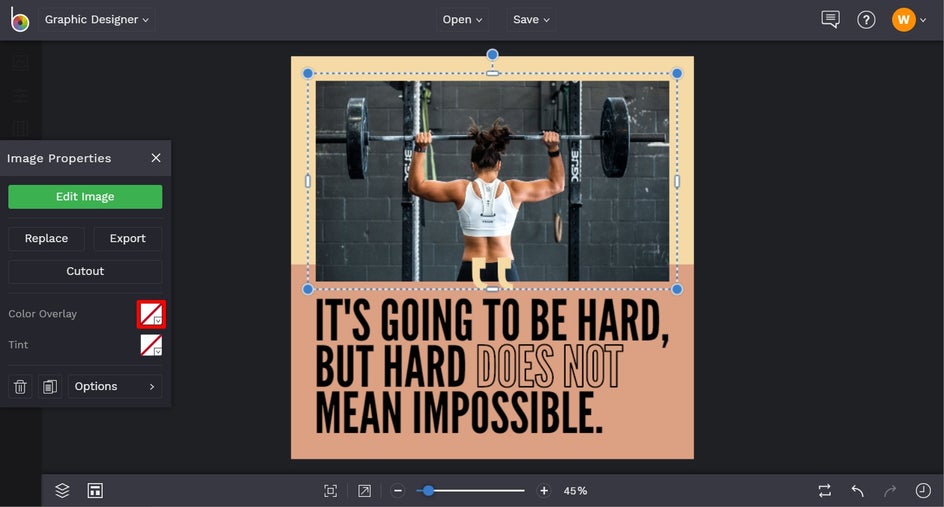Open the Save menu
The height and width of the screenshot is (507, 944).
coord(531,20)
